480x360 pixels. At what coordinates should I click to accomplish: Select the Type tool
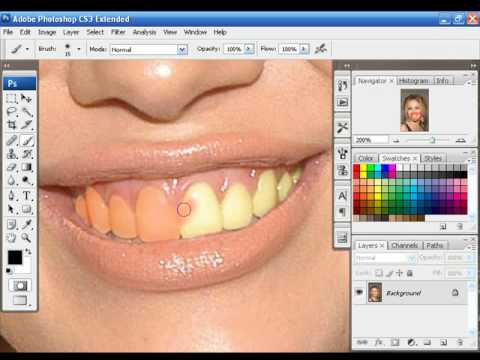tap(26, 195)
